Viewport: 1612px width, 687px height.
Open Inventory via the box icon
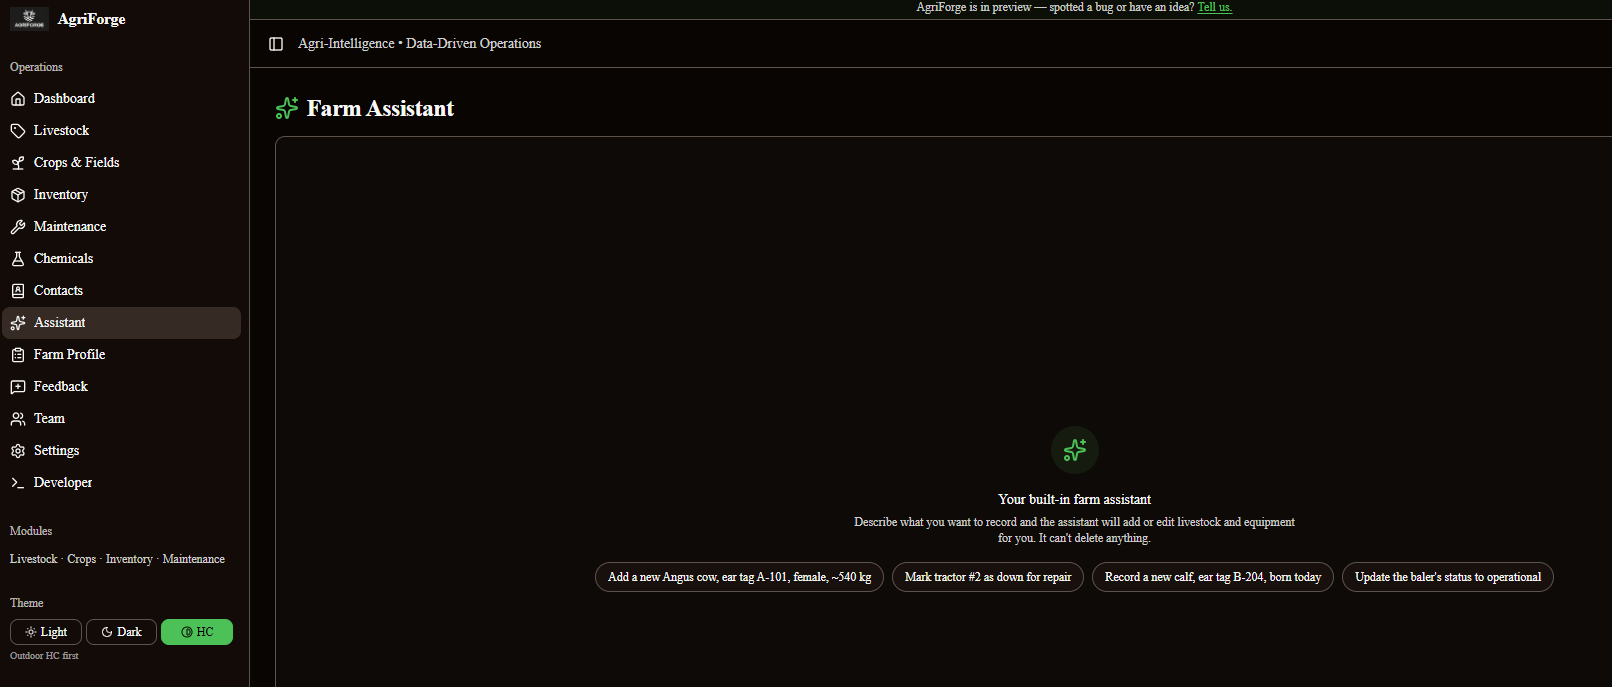(x=18, y=195)
